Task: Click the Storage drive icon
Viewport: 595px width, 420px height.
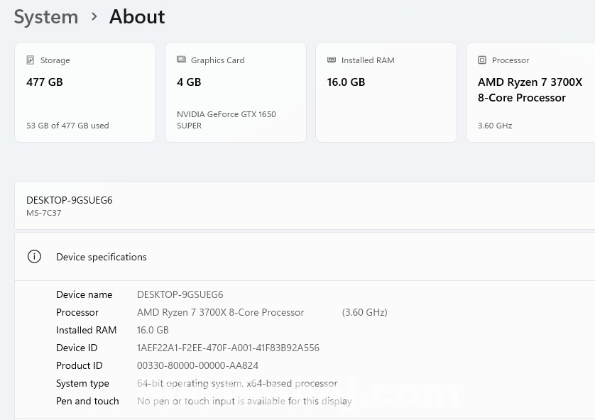Action: tap(30, 60)
